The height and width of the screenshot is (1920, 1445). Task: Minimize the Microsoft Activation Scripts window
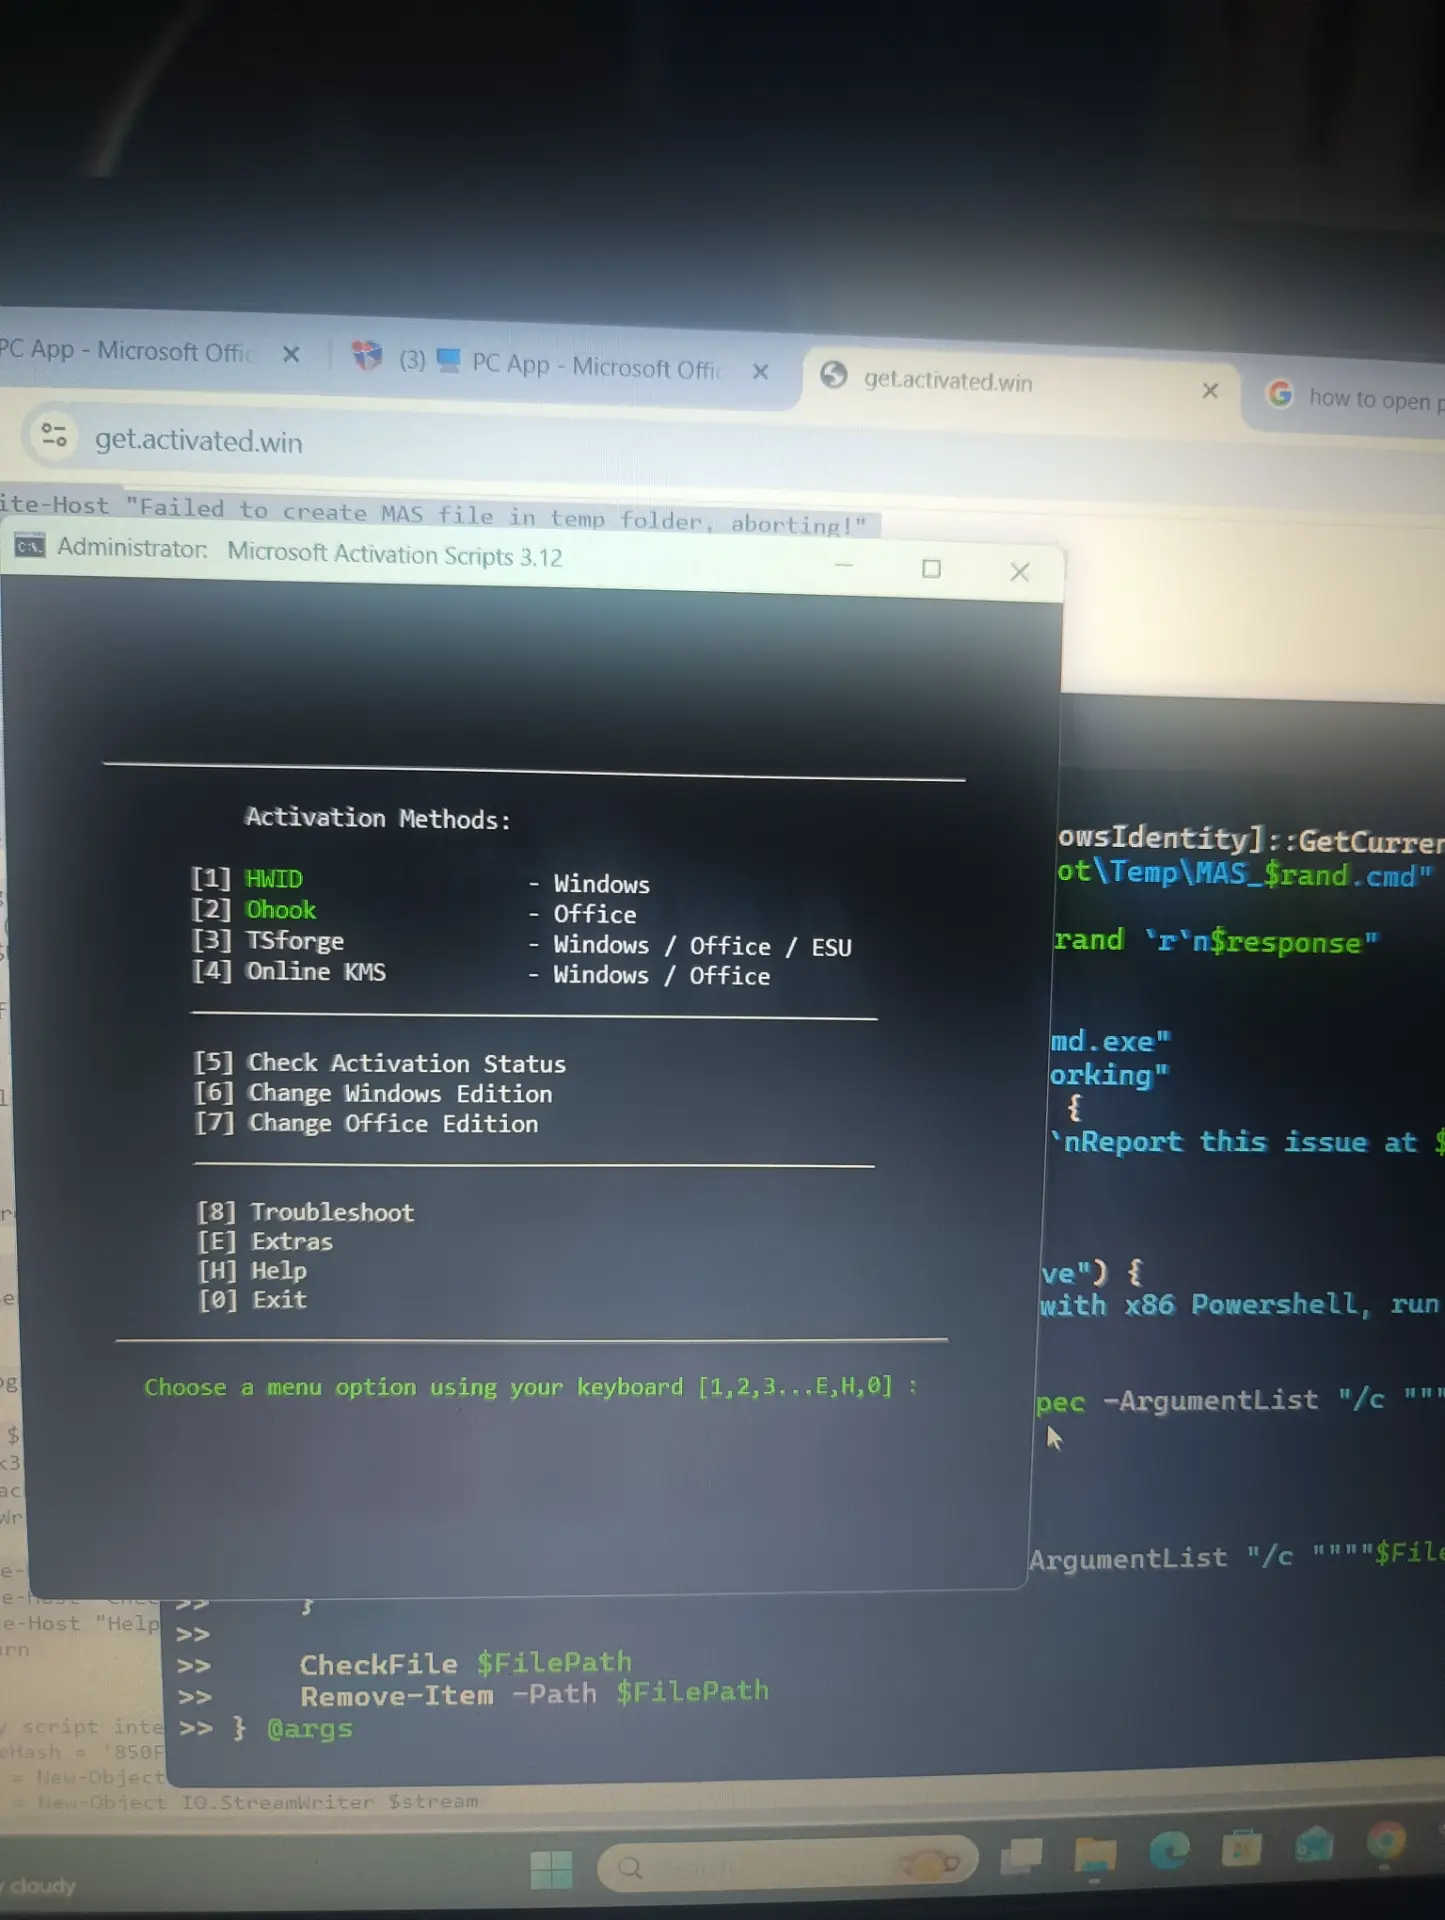(843, 565)
